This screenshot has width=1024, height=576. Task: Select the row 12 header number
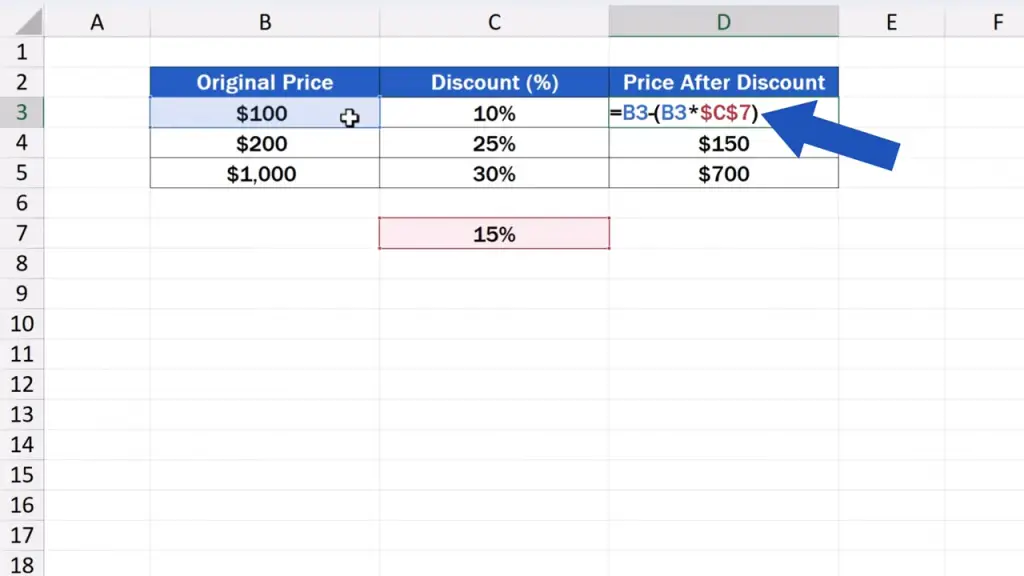click(x=22, y=384)
